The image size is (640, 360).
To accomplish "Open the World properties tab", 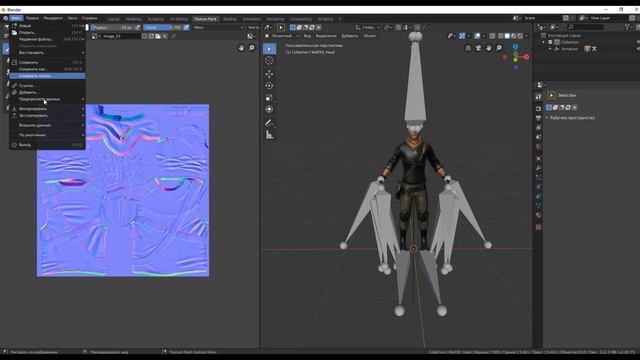I will click(538, 147).
